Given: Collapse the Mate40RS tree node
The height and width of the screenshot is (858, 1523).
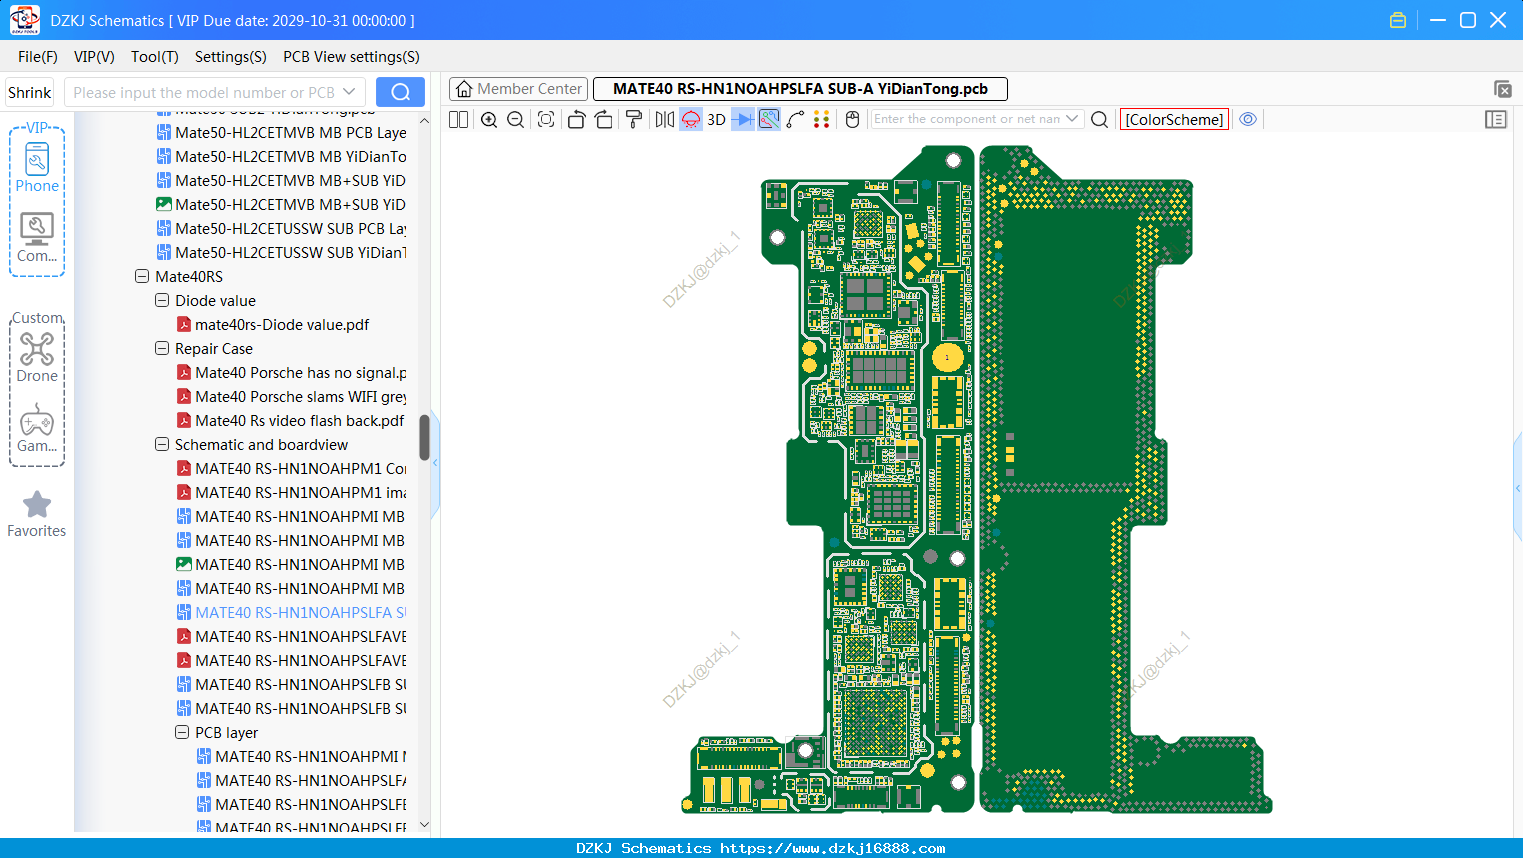Looking at the screenshot, I should tap(142, 276).
